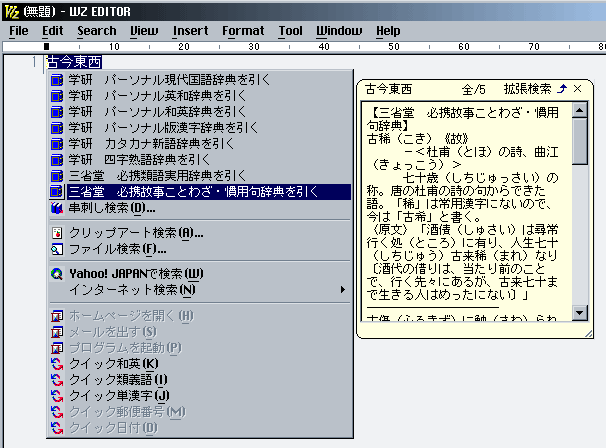The image size is (606, 448).
Task: Open the Tool menu
Action: tap(291, 31)
